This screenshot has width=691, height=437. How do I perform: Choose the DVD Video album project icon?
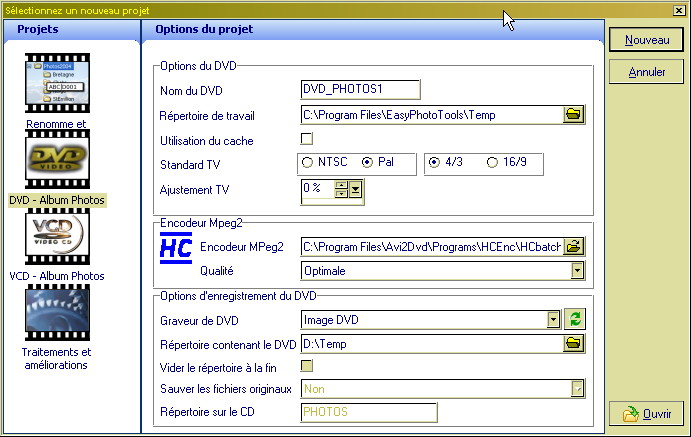[57, 160]
